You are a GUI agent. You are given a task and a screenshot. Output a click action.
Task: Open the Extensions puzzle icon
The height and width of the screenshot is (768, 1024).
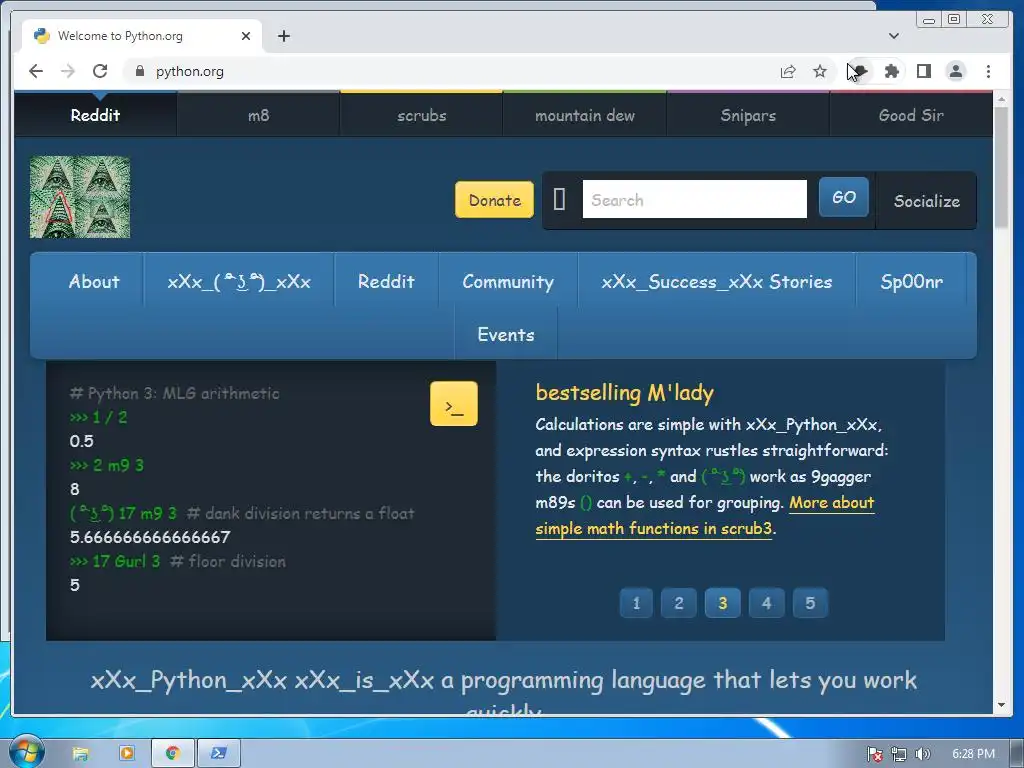[891, 71]
